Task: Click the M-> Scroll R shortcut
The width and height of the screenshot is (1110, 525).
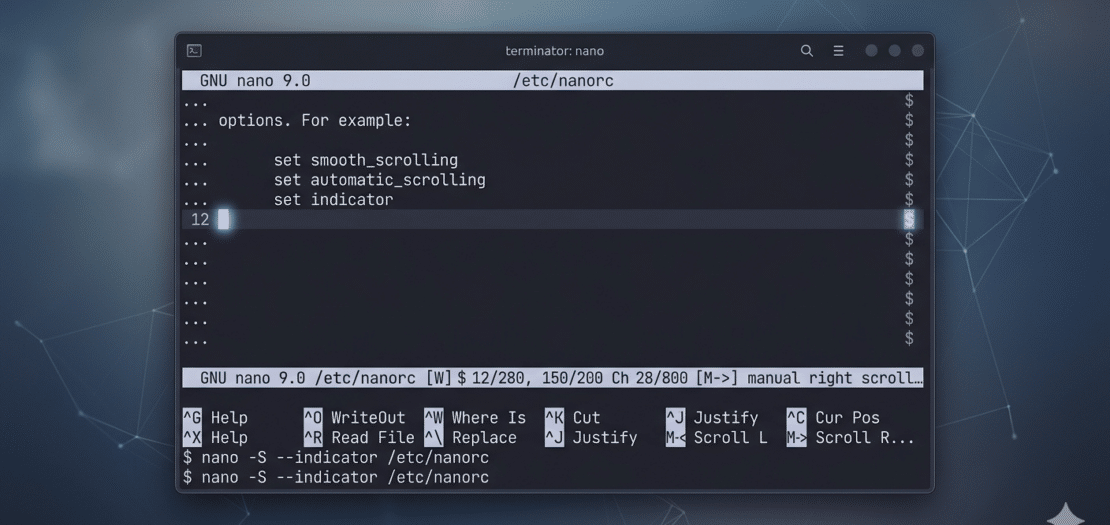Action: 849,438
